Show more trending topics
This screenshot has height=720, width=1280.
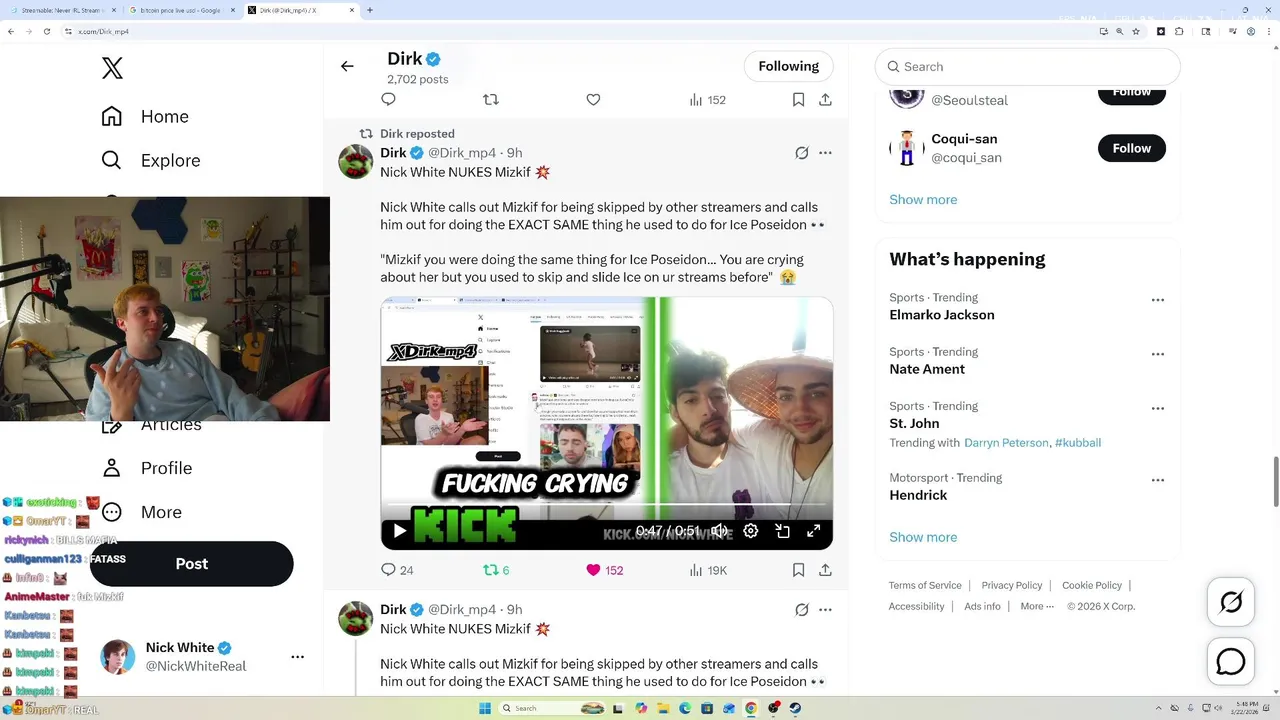[923, 537]
